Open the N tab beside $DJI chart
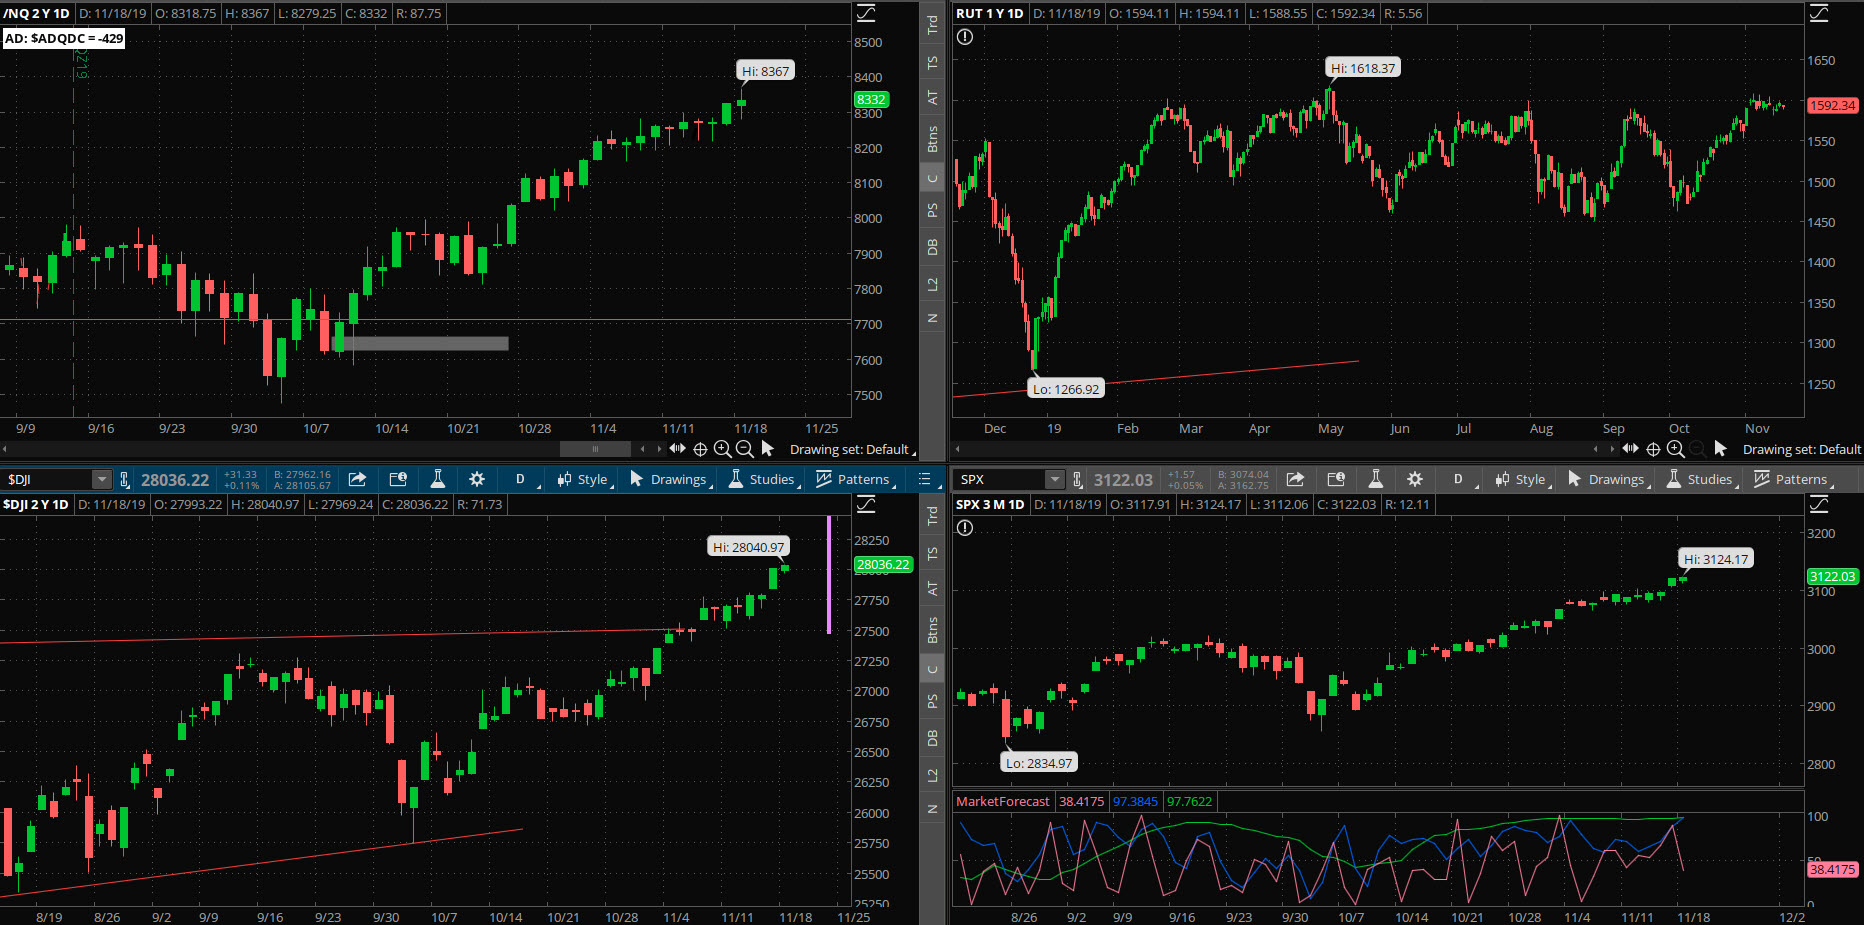 point(932,809)
